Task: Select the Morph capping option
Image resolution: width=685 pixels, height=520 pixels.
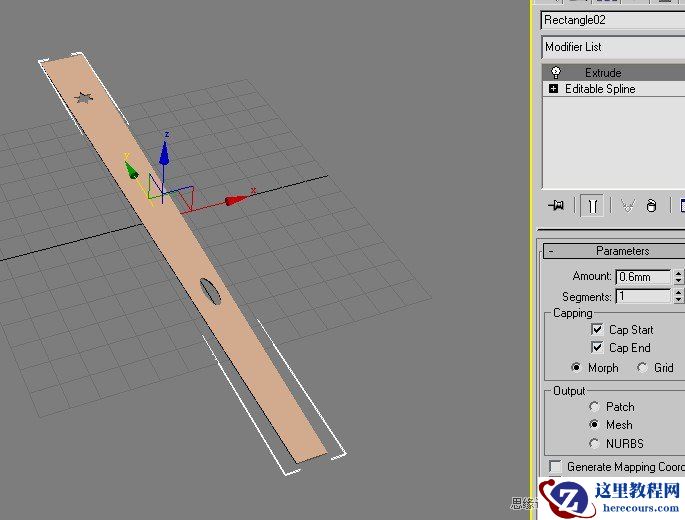Action: tap(576, 367)
